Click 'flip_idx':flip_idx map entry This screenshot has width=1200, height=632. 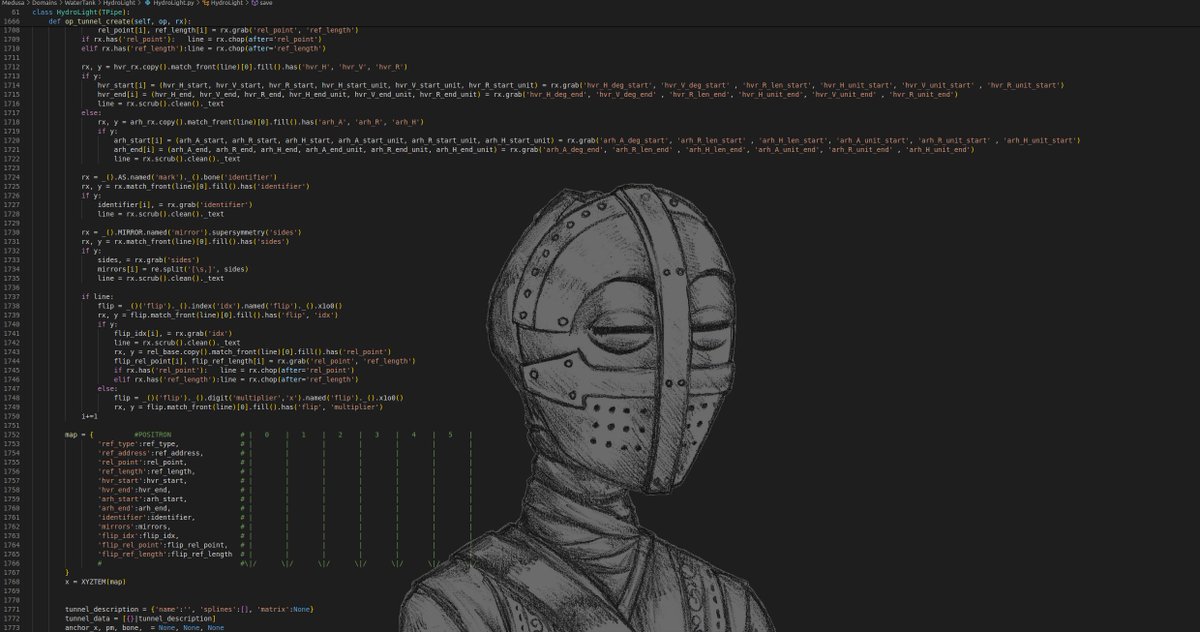point(138,536)
